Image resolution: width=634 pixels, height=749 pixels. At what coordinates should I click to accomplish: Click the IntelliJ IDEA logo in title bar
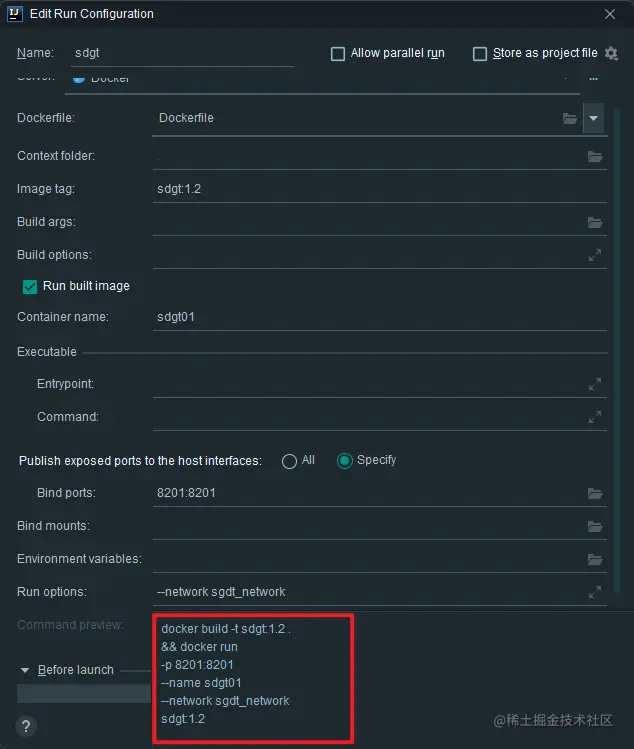point(14,14)
